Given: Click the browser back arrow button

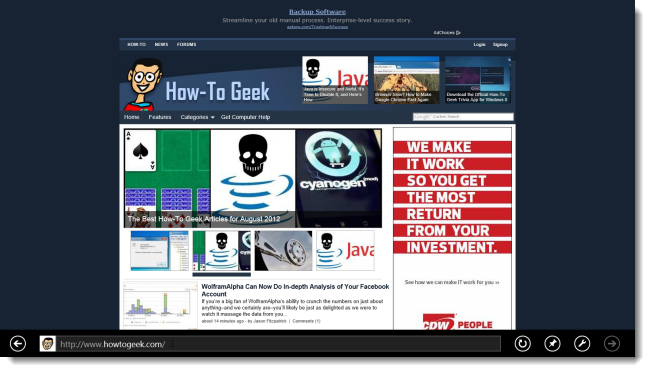Looking at the screenshot, I should (18, 344).
